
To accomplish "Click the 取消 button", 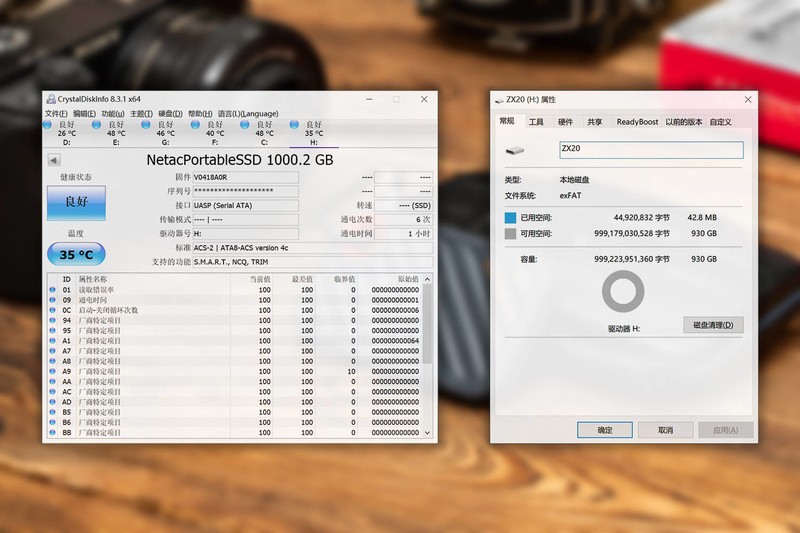I will pyautogui.click(x=665, y=430).
